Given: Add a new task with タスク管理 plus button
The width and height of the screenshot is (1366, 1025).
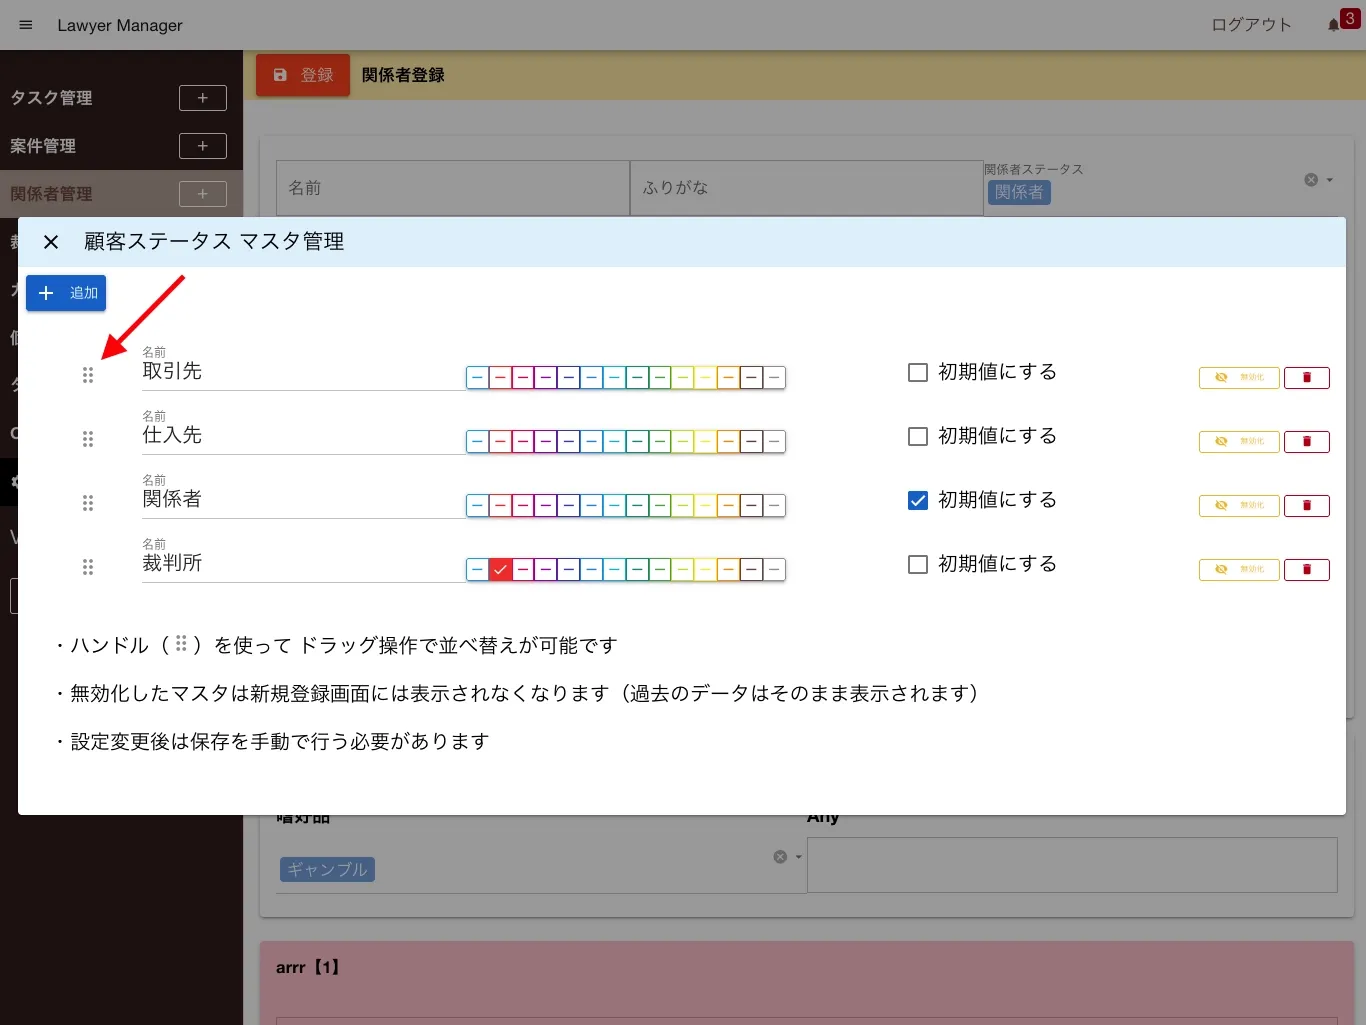Looking at the screenshot, I should [203, 98].
